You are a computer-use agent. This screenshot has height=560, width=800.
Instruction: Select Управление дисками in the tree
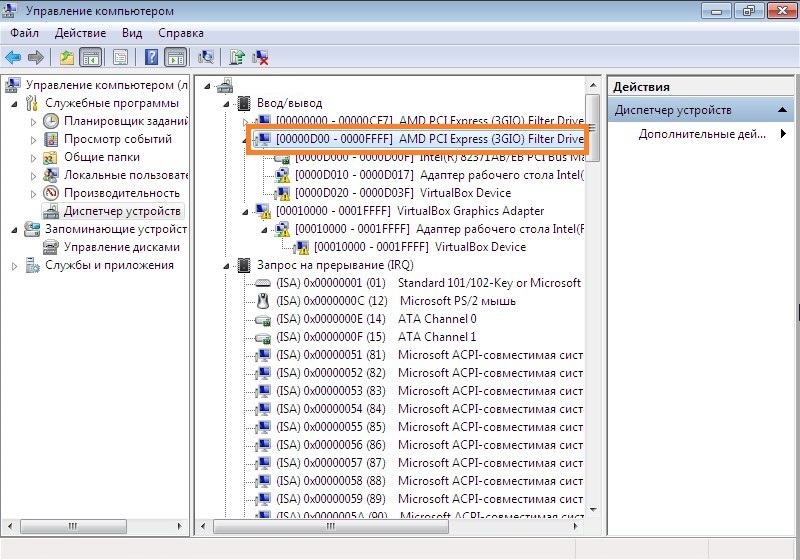click(x=121, y=247)
